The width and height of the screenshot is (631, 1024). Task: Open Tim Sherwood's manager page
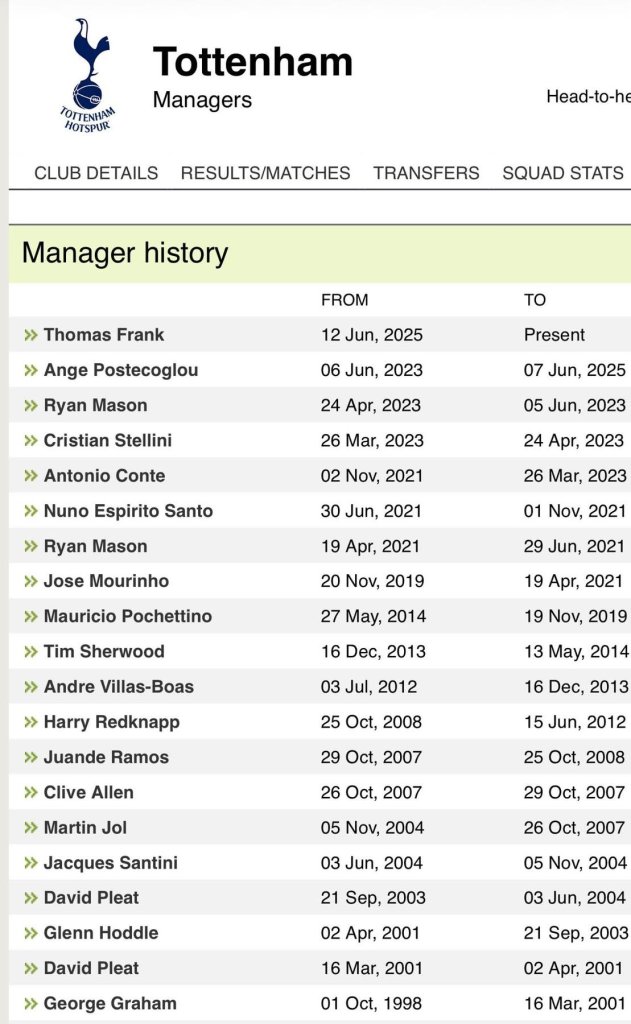click(104, 651)
